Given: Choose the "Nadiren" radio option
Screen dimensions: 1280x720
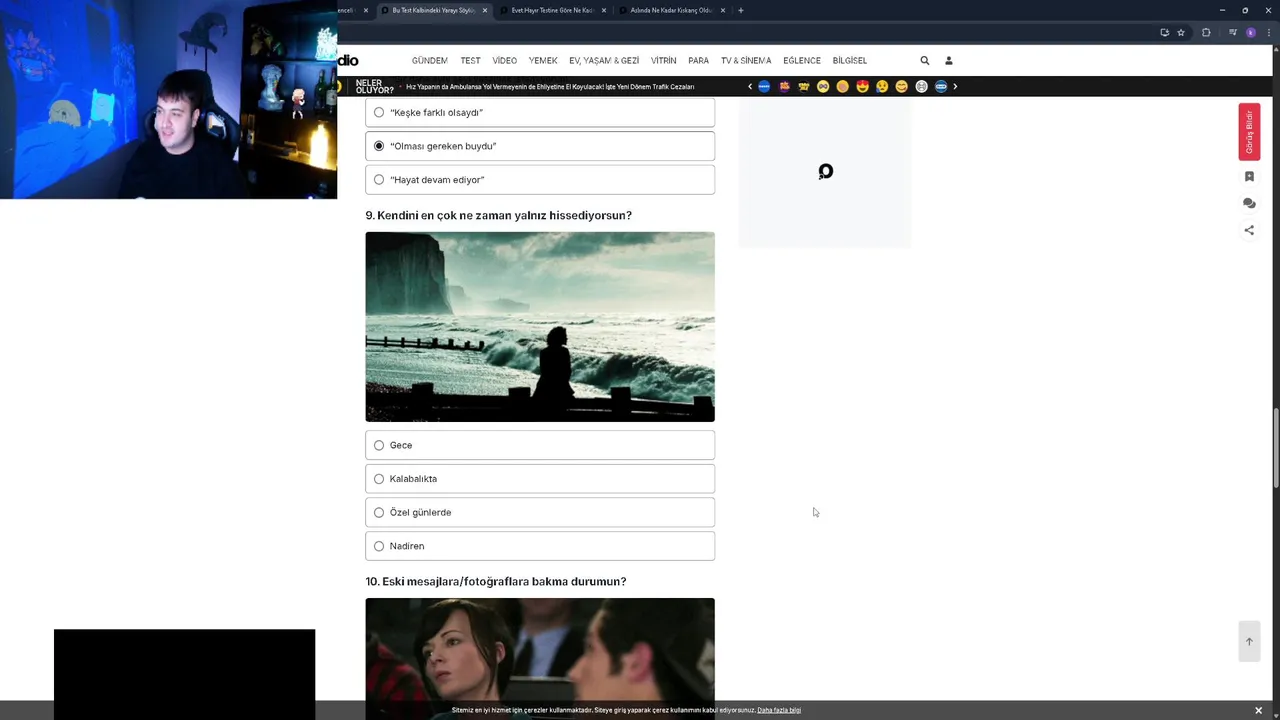Looking at the screenshot, I should point(540,546).
